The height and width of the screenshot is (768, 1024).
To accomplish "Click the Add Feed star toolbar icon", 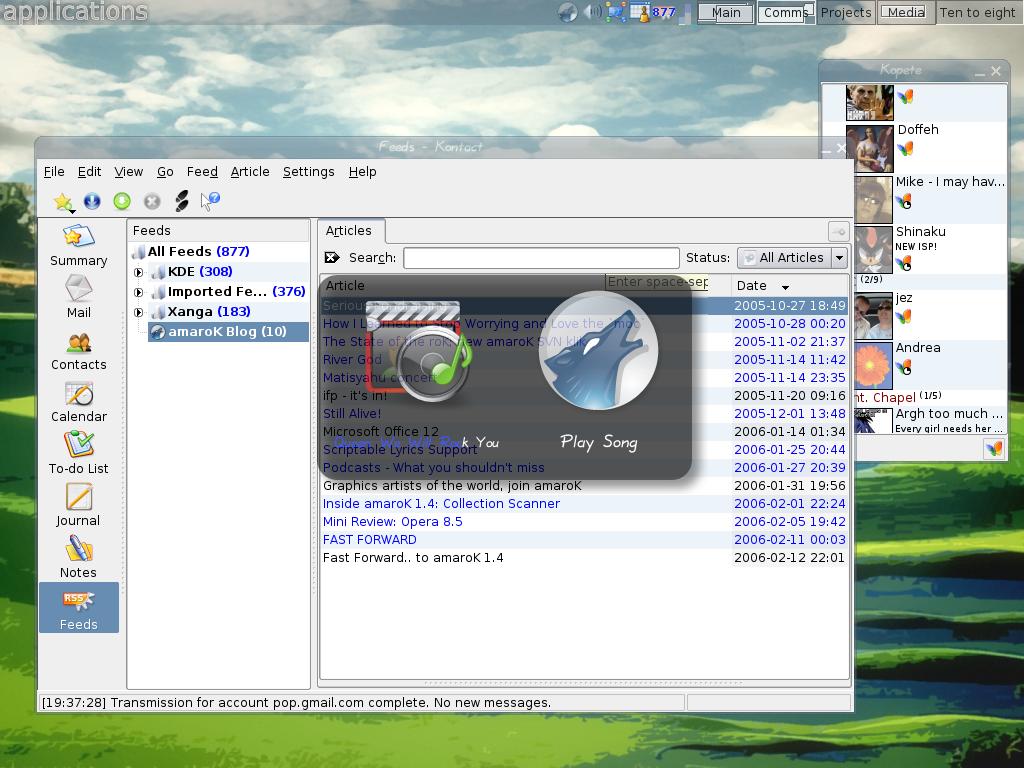I will [x=62, y=201].
